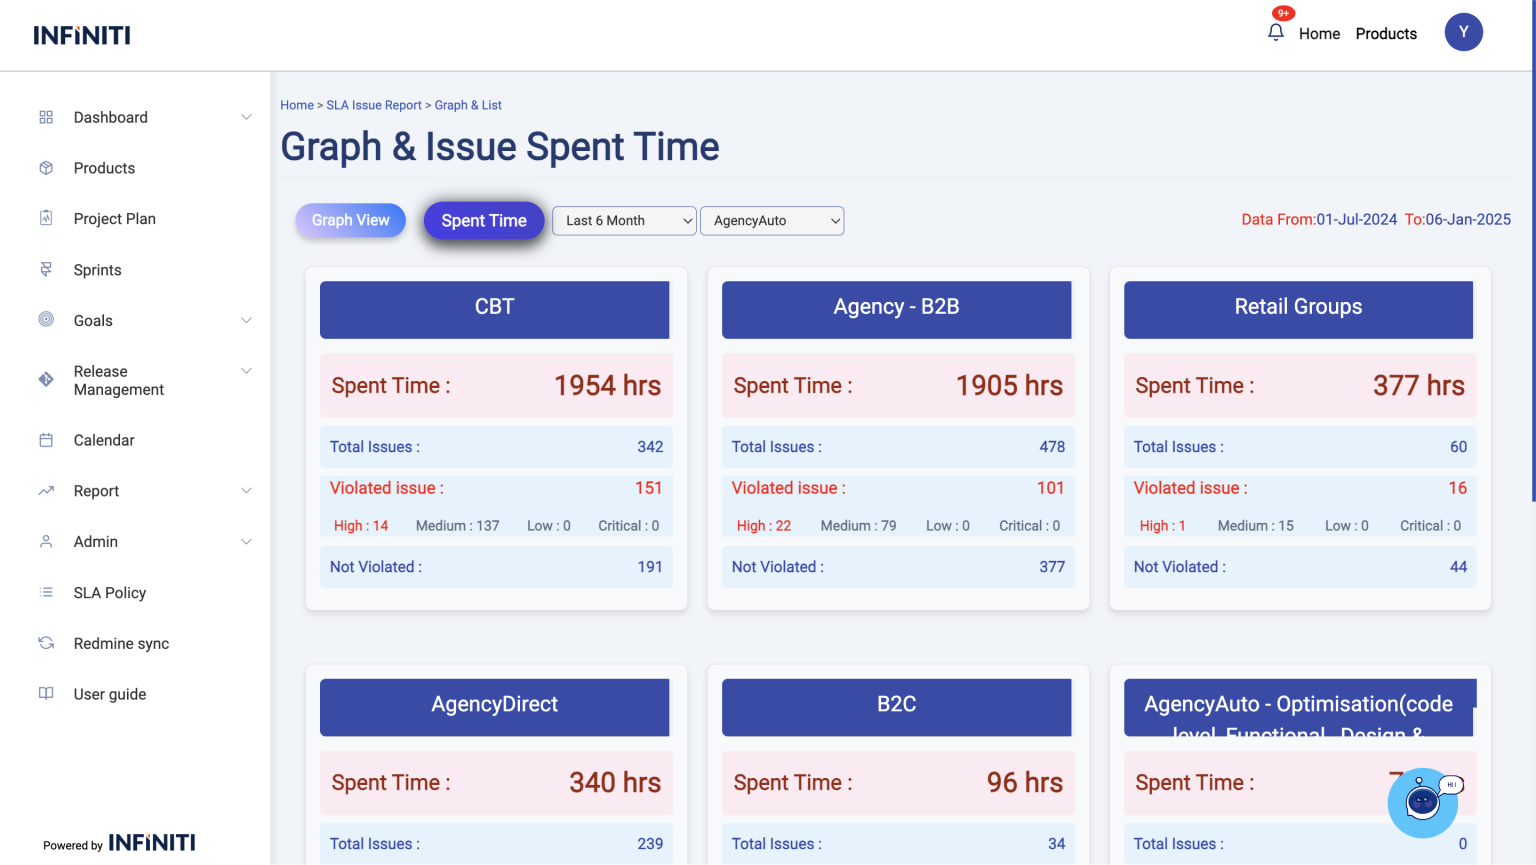This screenshot has width=1536, height=865.
Task: Click the Products cube icon in sidebar
Action: [x=46, y=168]
